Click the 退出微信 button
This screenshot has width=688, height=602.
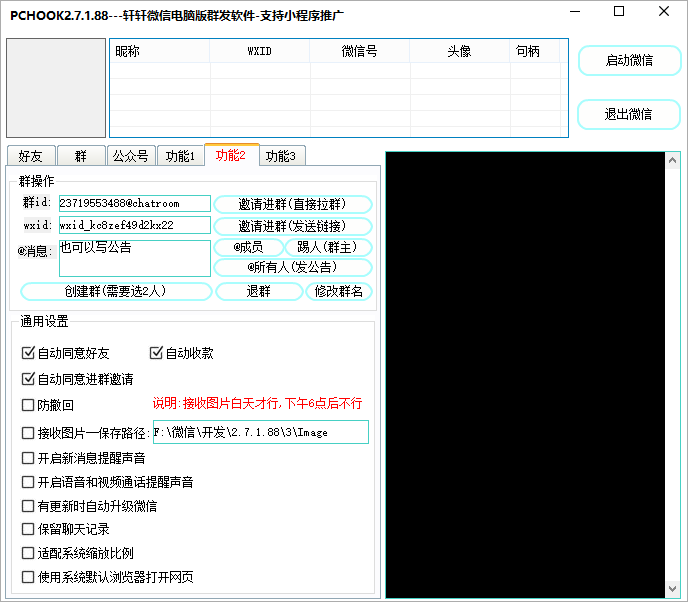click(629, 115)
